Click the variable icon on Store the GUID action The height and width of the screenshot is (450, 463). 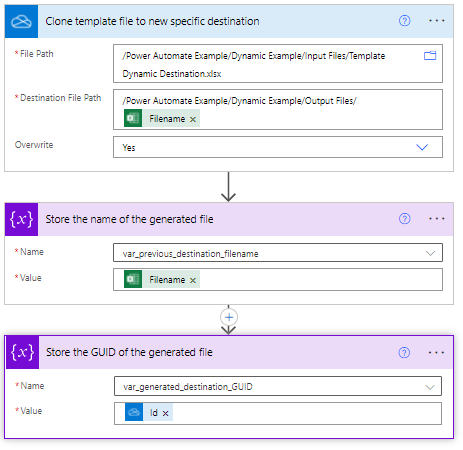22,352
